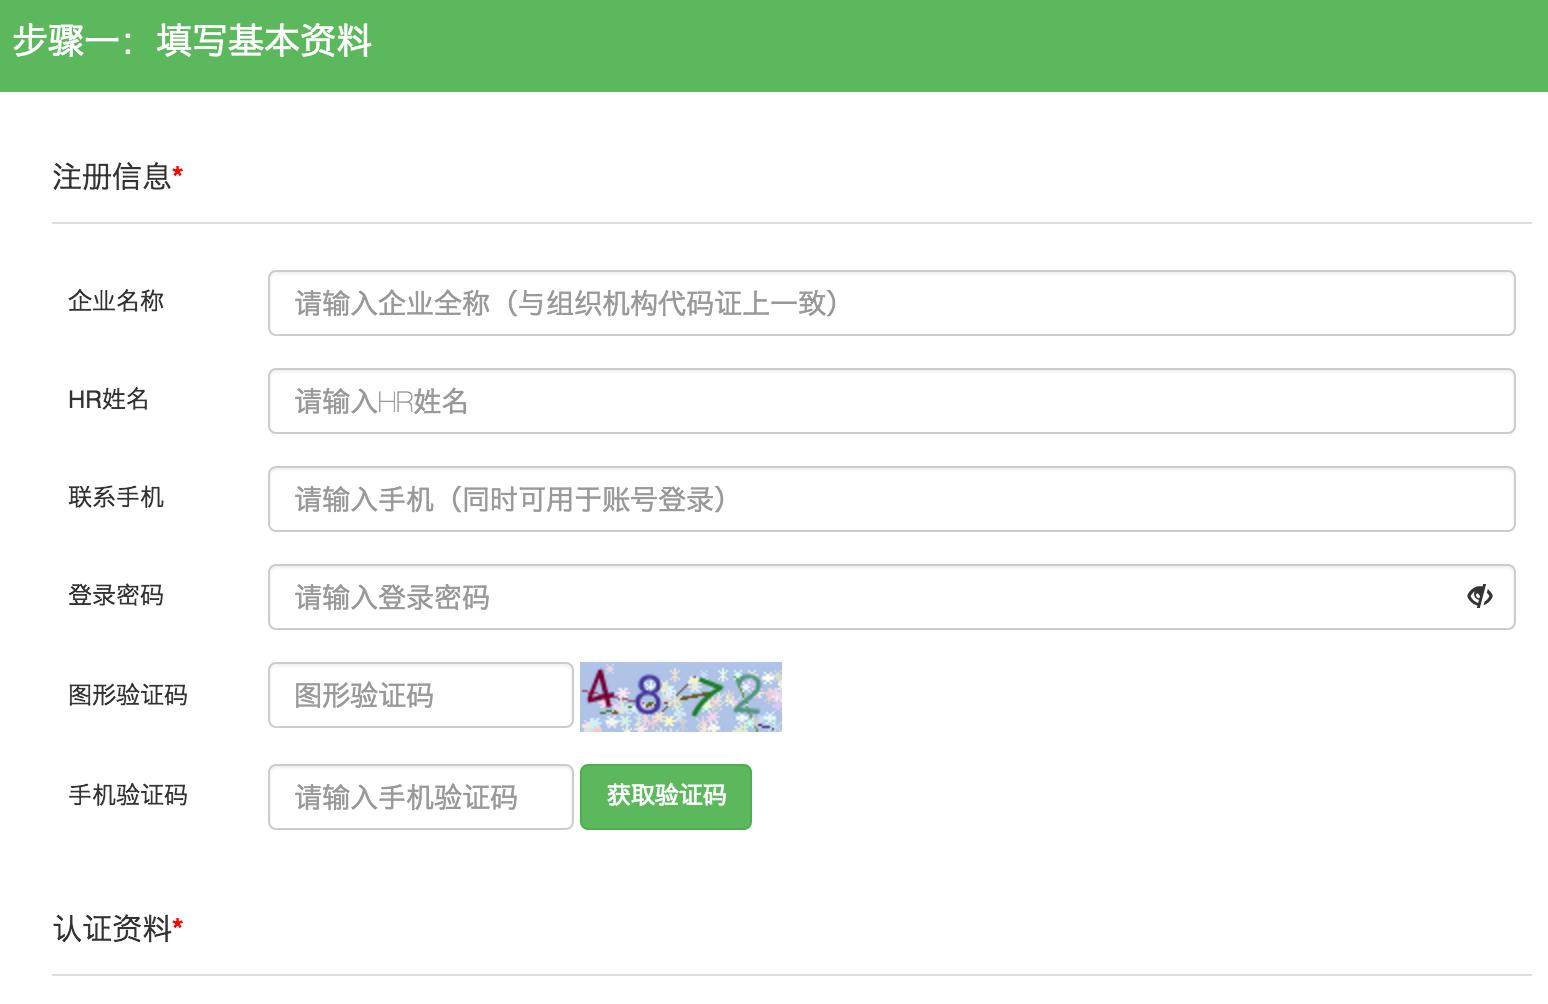Image resolution: width=1548 pixels, height=1004 pixels.
Task: Select the 联系手机 phone number field
Action: coord(890,499)
